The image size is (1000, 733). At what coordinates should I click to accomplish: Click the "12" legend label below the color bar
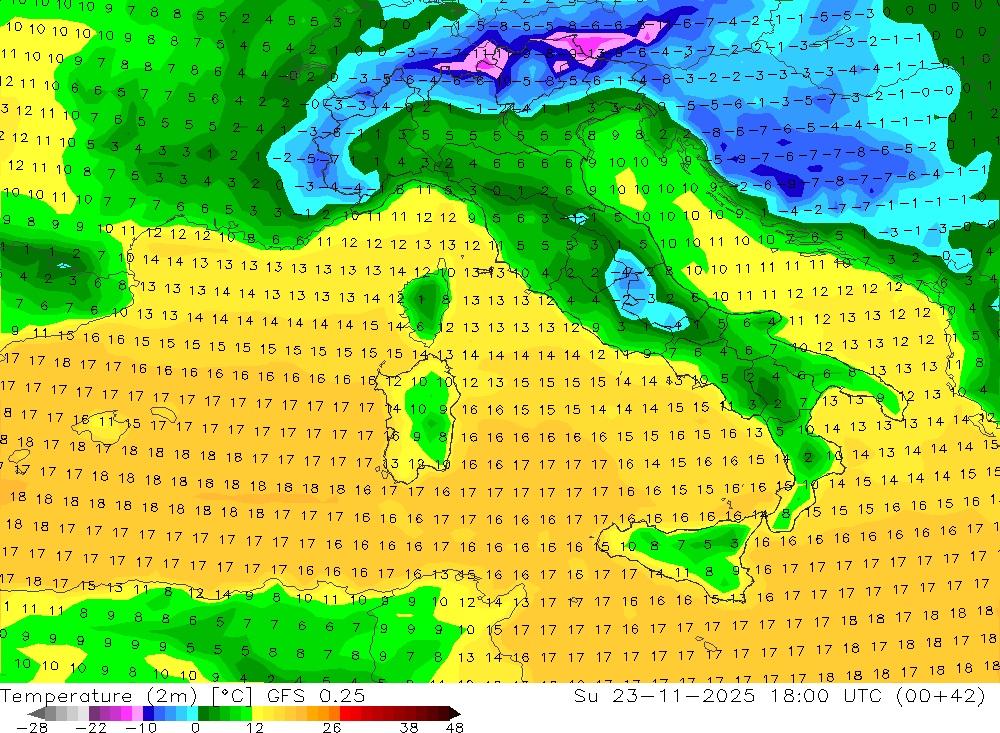click(x=254, y=728)
